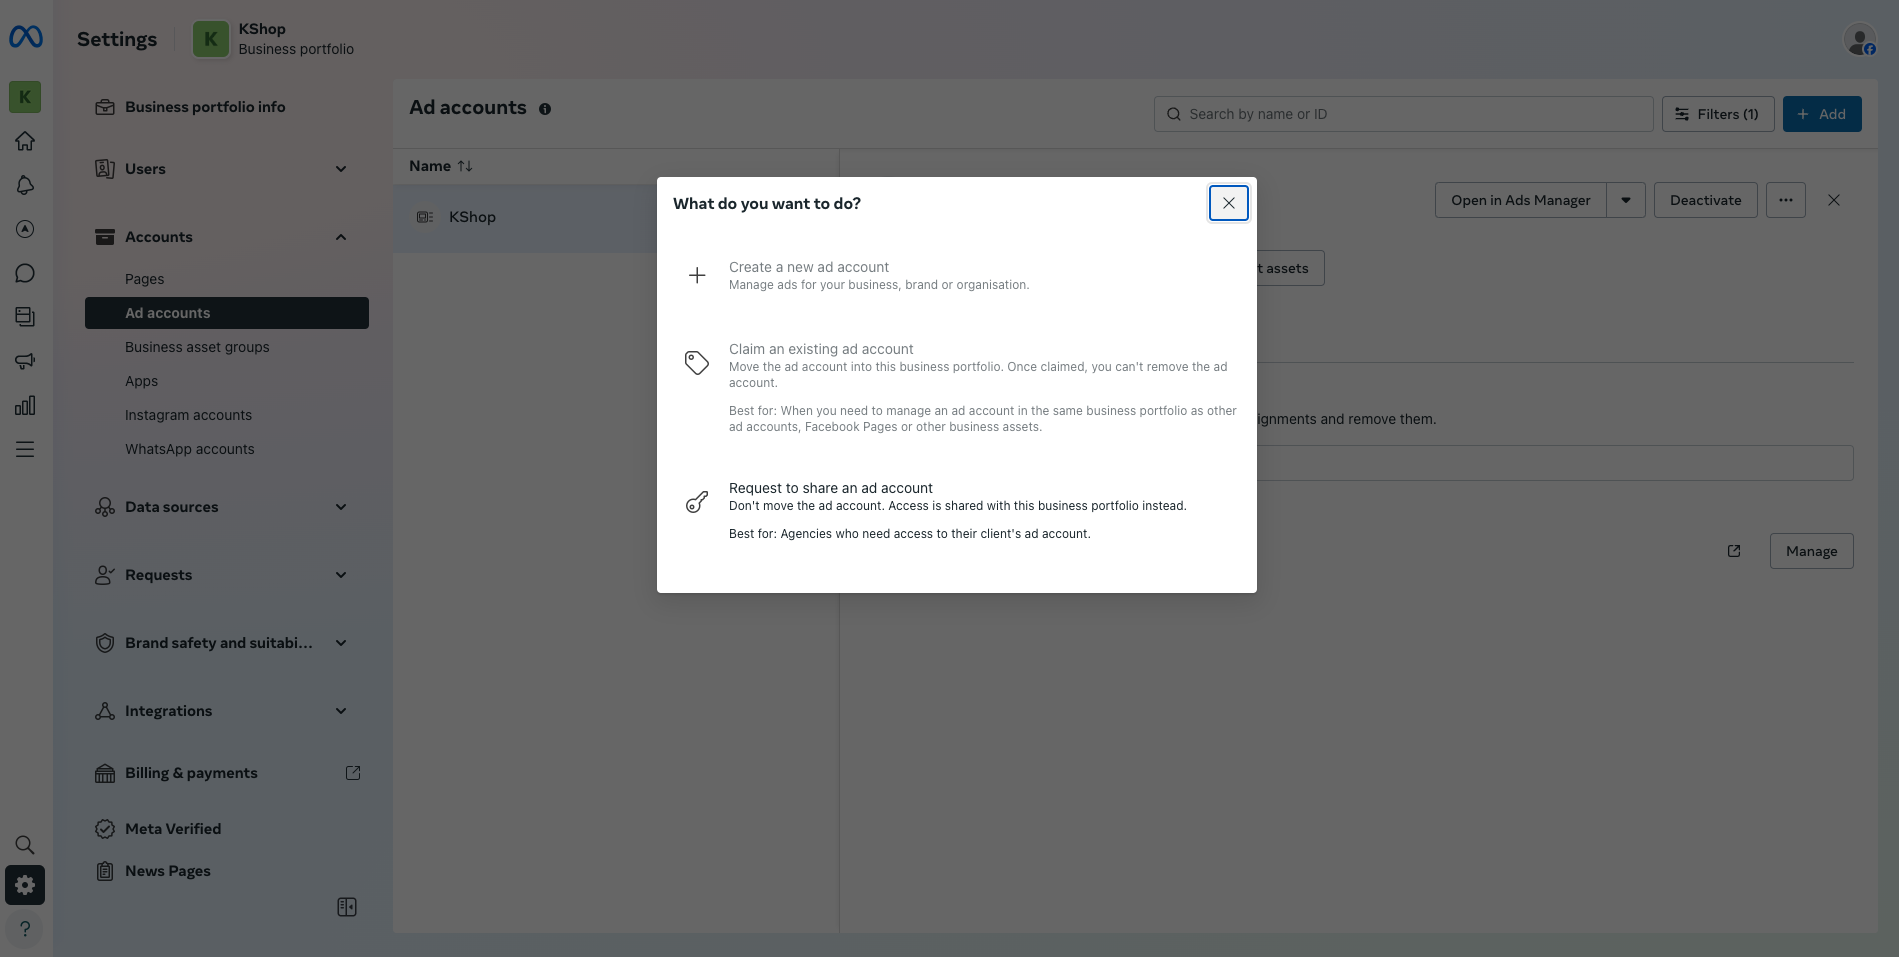
Task: Click Open in Ads Manager
Action: (x=1521, y=200)
